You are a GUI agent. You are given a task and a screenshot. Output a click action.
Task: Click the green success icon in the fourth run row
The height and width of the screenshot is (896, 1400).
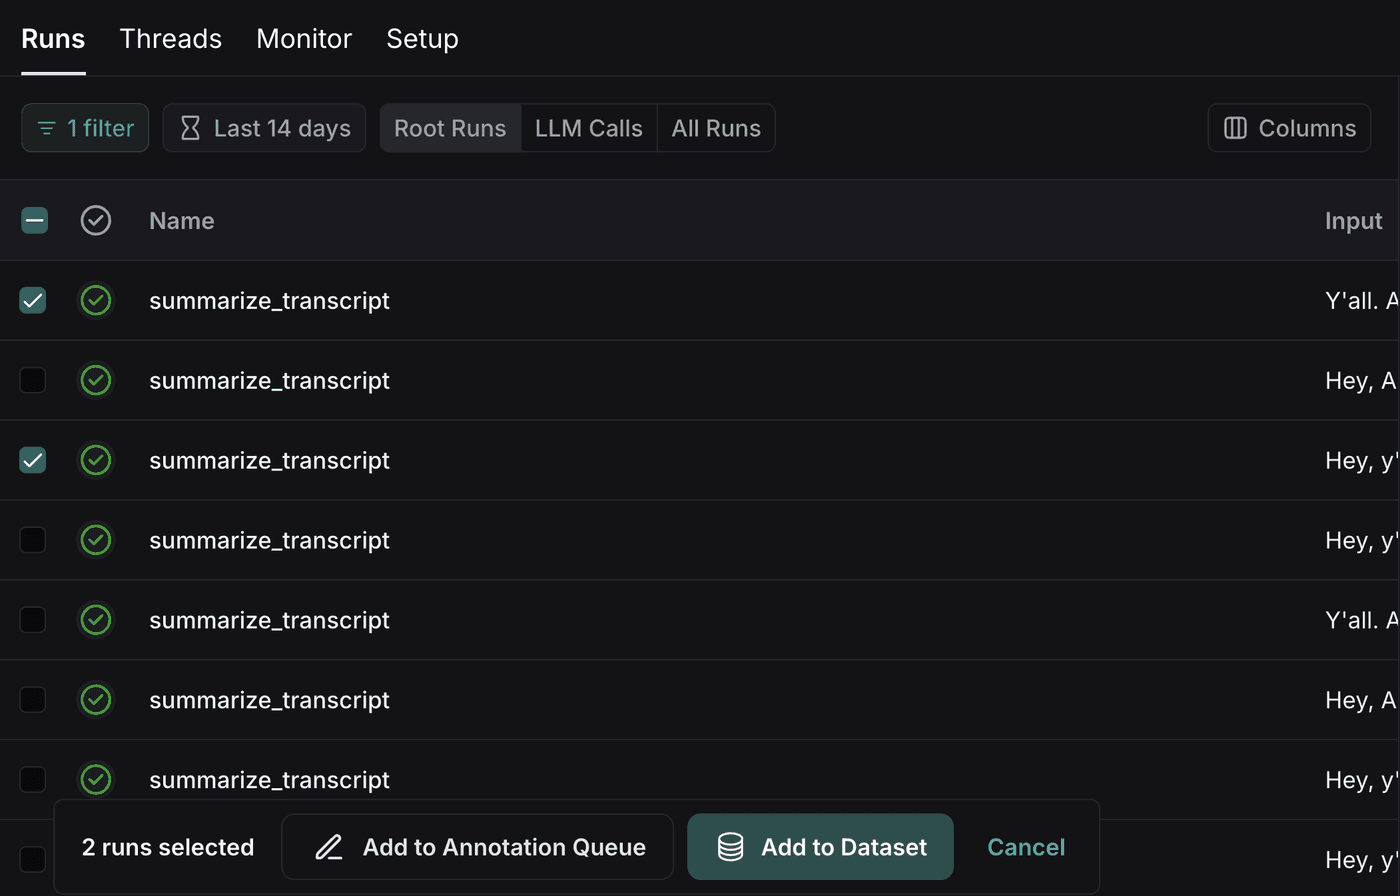coord(96,540)
